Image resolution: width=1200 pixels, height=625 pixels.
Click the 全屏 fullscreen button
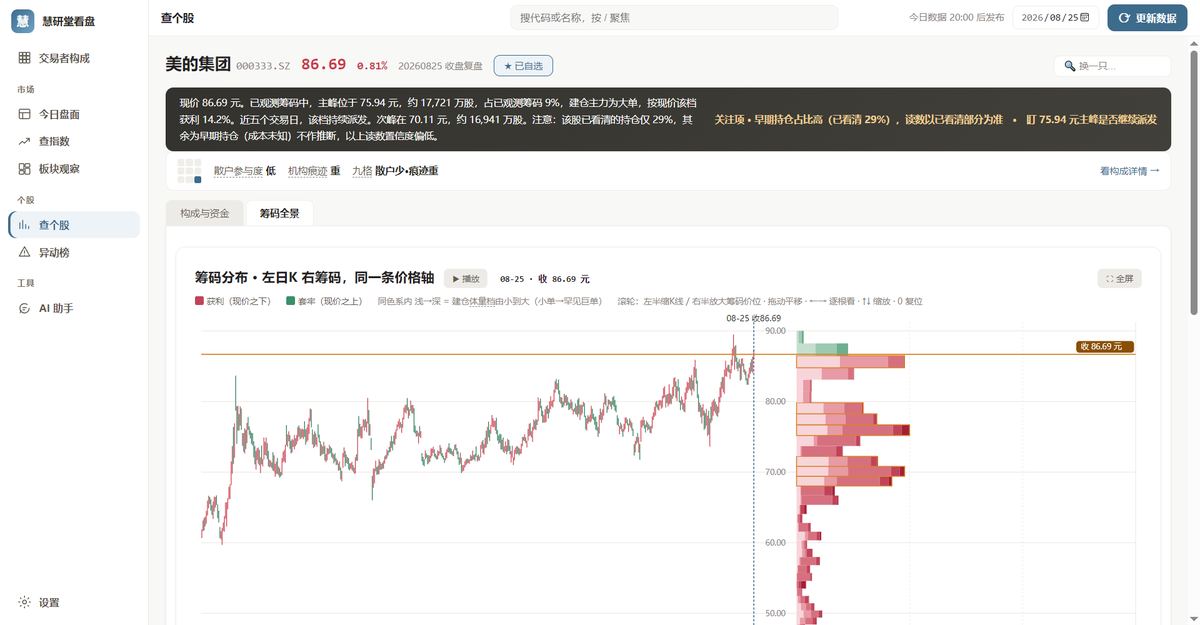[1119, 279]
